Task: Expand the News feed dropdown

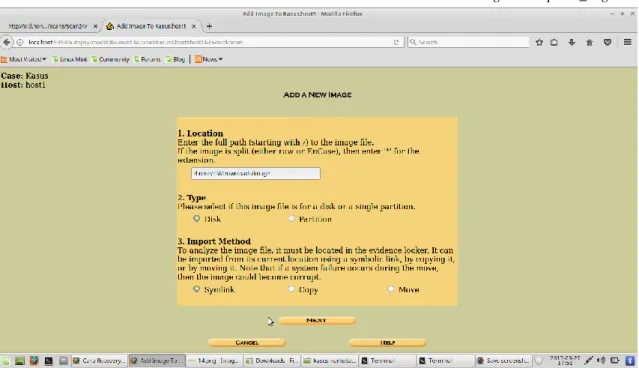Action: coord(209,59)
